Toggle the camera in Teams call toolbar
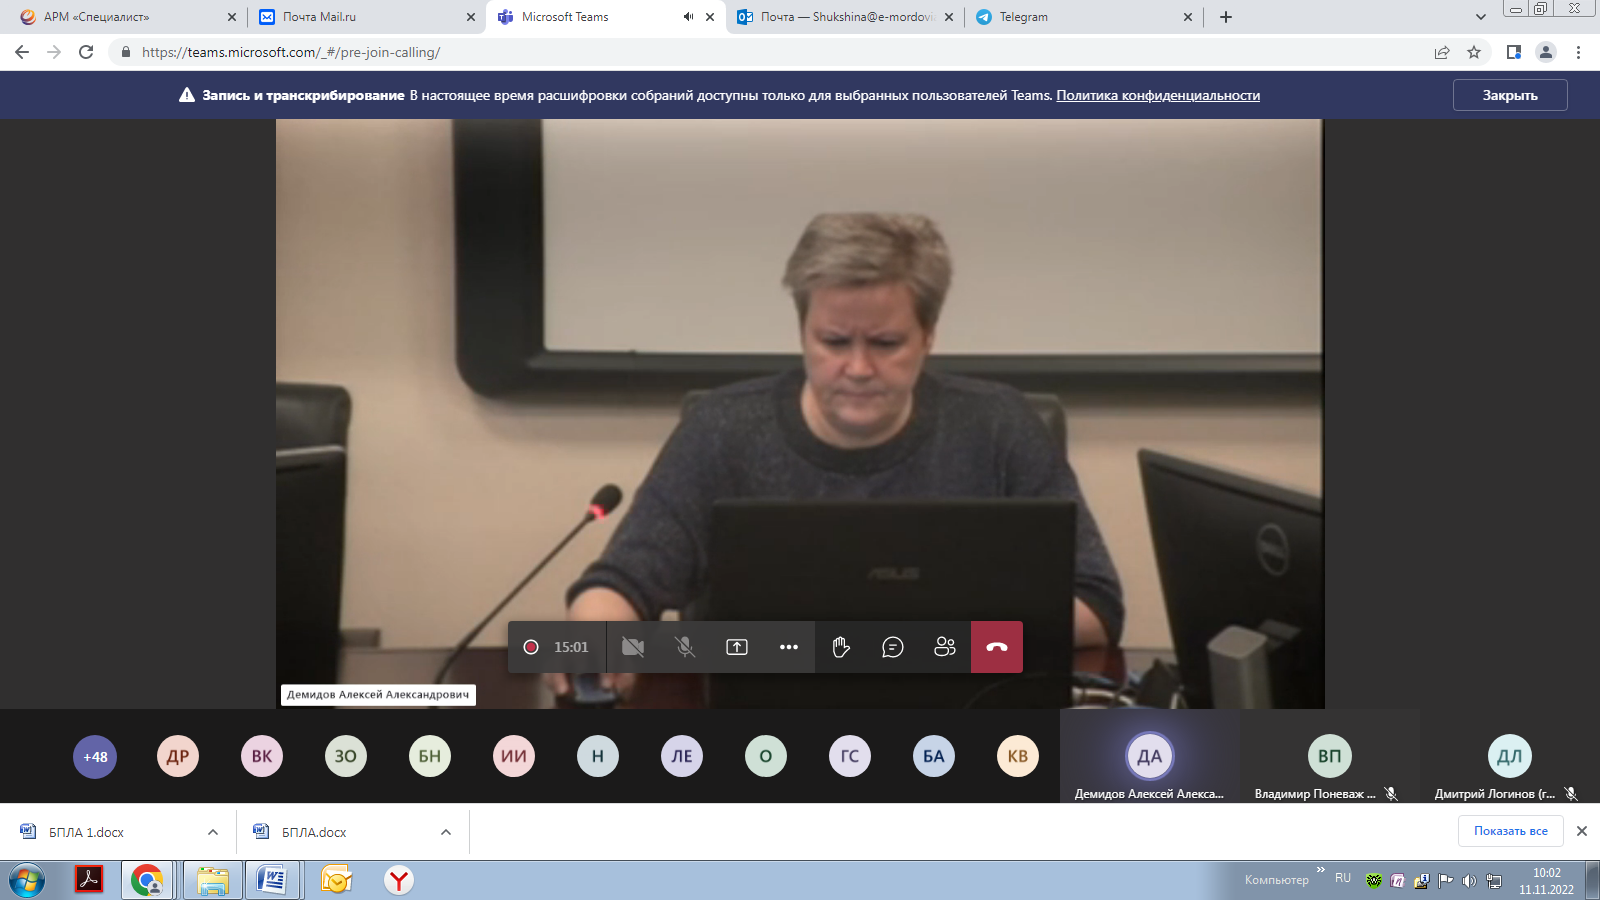Image resolution: width=1600 pixels, height=900 pixels. [633, 647]
